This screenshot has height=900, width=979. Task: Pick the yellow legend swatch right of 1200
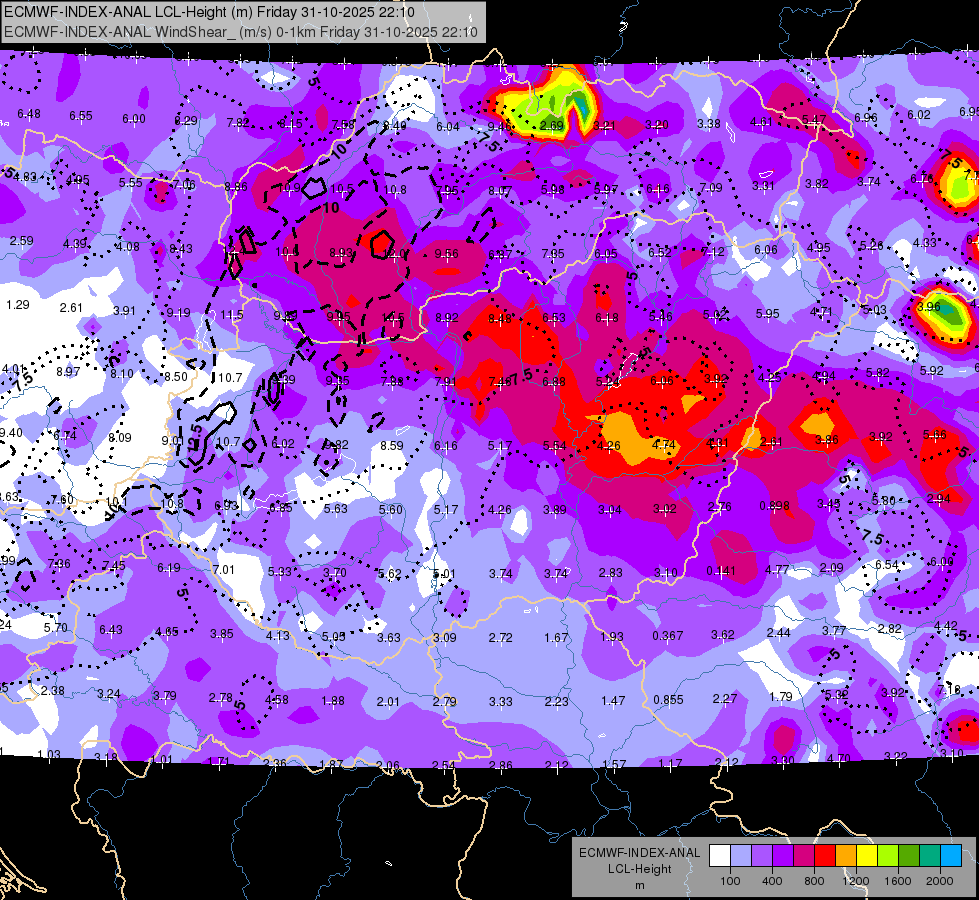(x=867, y=855)
